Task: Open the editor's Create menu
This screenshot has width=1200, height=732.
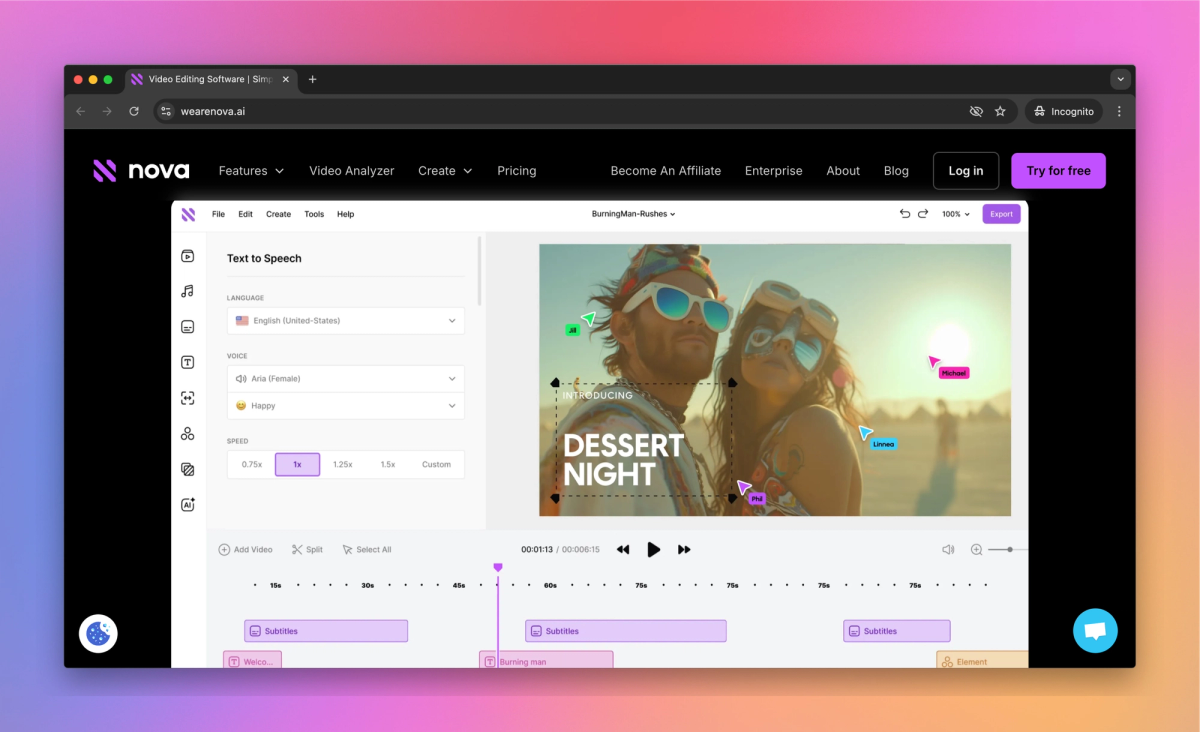Action: (278, 214)
